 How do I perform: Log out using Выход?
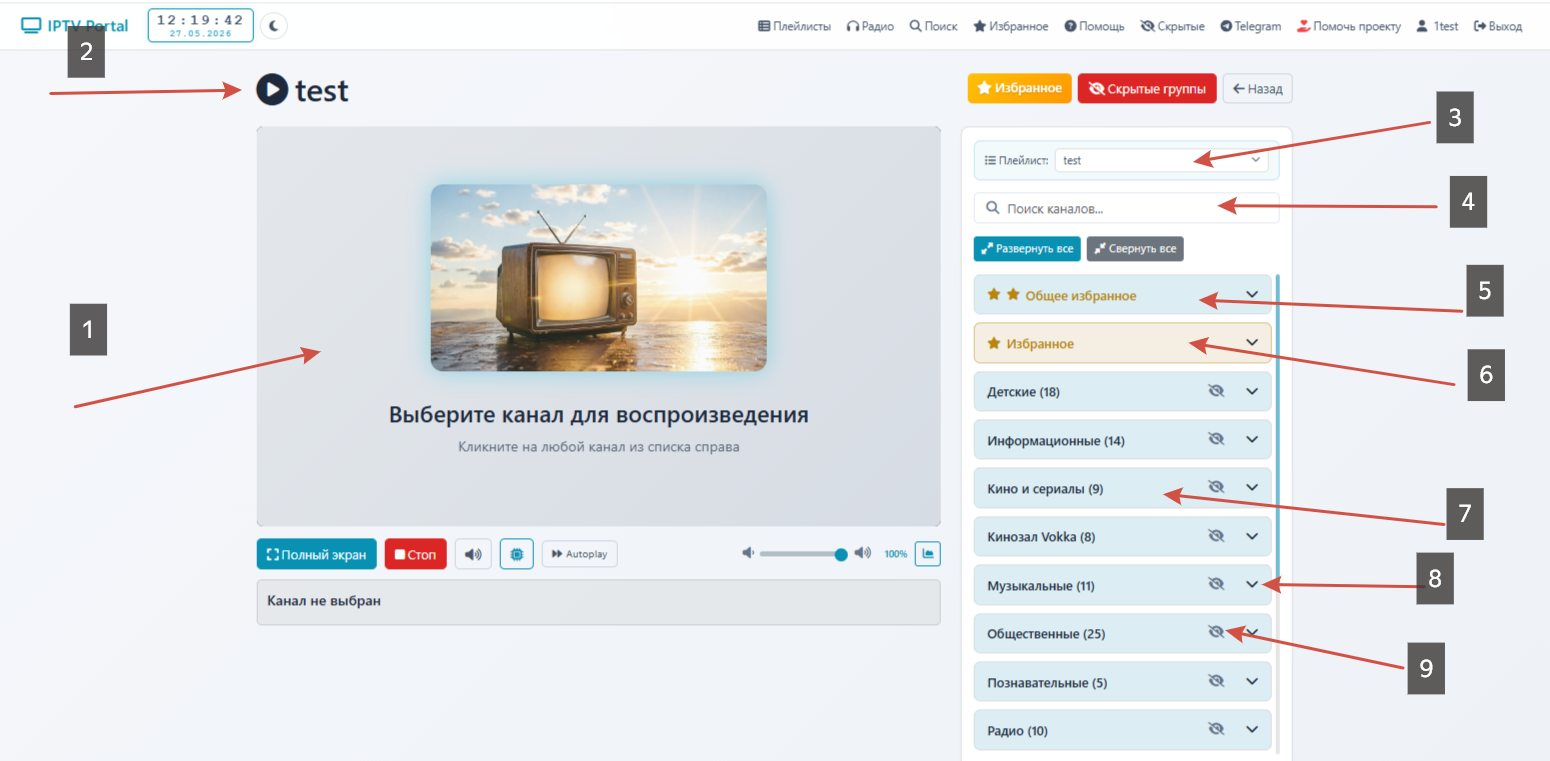coord(1498,27)
